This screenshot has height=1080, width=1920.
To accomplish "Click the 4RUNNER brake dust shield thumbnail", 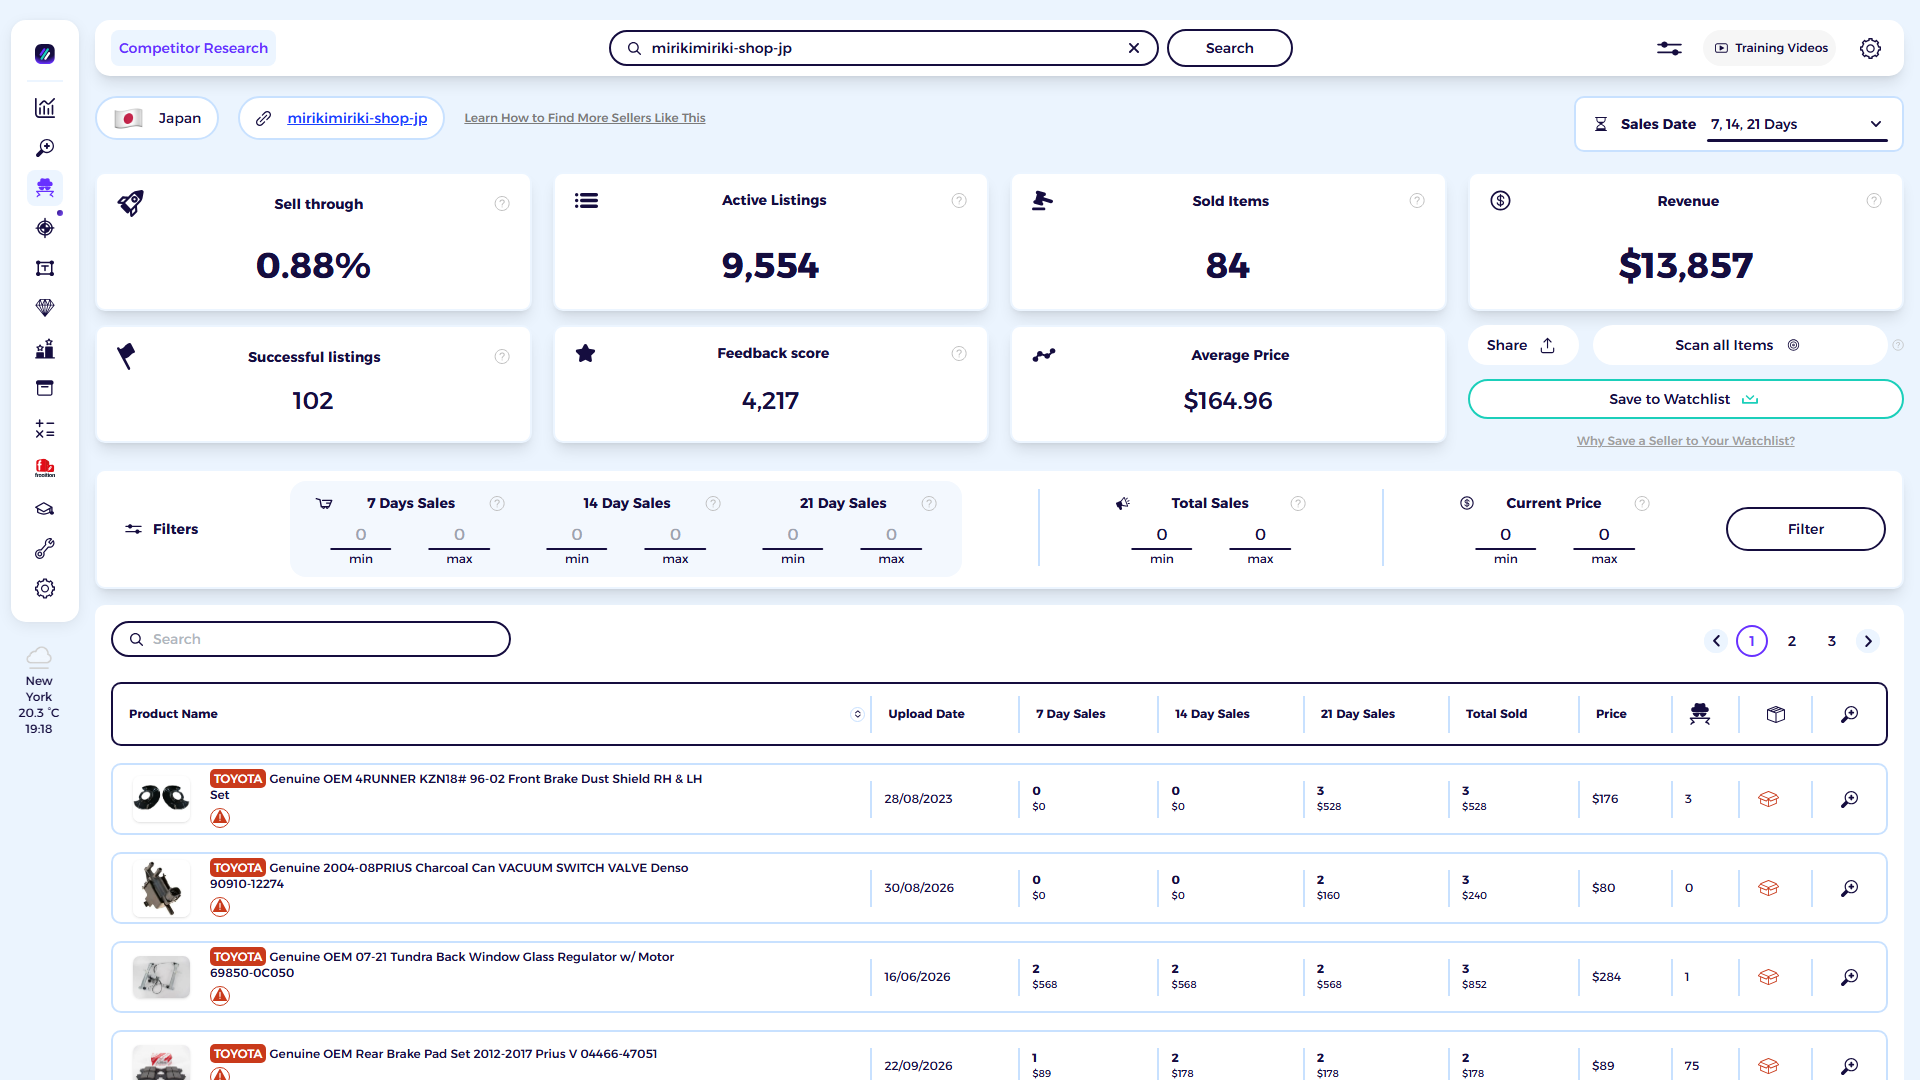I will [x=161, y=798].
